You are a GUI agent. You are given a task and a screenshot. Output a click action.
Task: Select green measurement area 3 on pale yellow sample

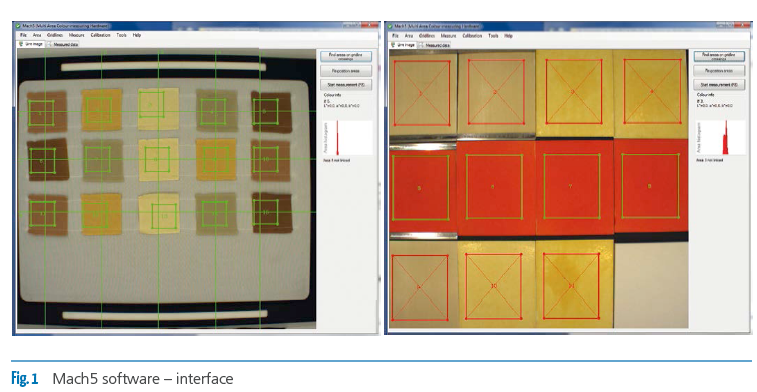click(x=151, y=105)
